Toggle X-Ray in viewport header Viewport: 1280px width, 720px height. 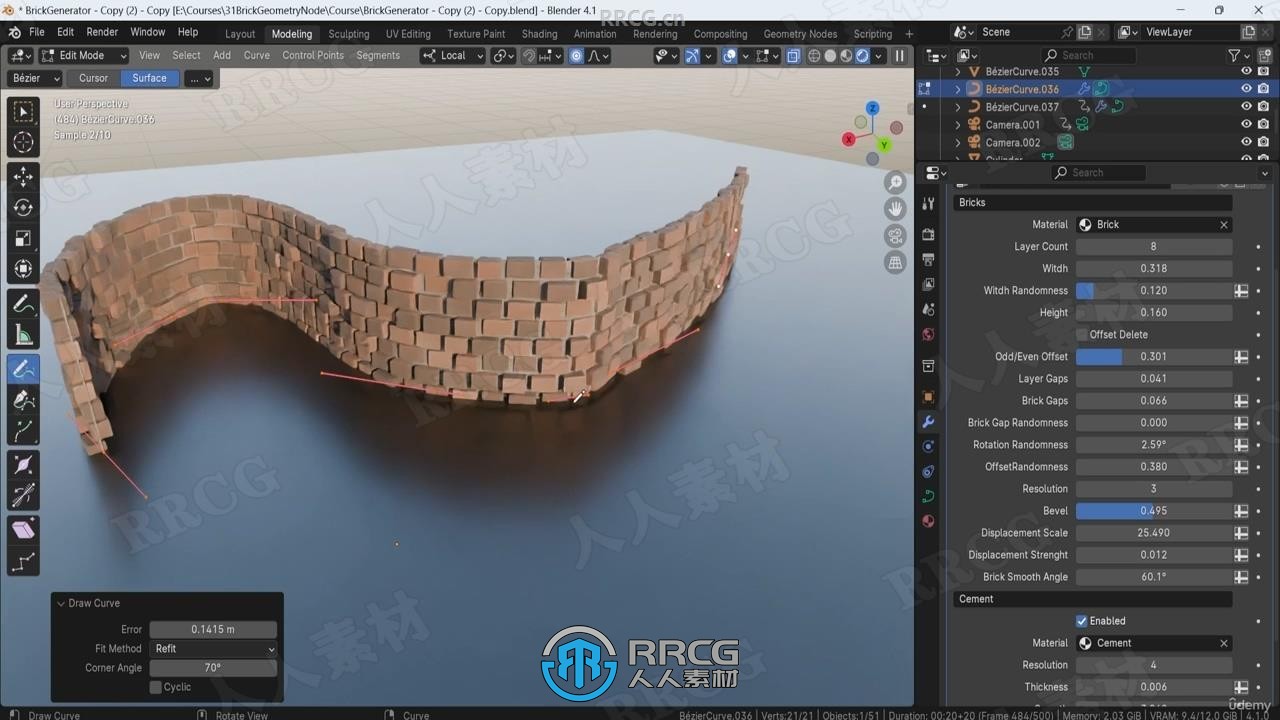(x=794, y=56)
